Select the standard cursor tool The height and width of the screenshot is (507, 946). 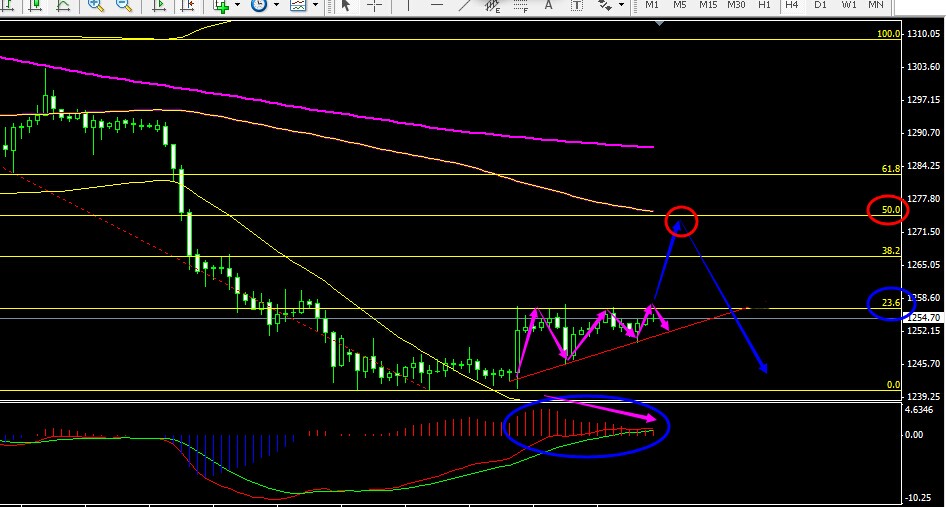pyautogui.click(x=346, y=5)
